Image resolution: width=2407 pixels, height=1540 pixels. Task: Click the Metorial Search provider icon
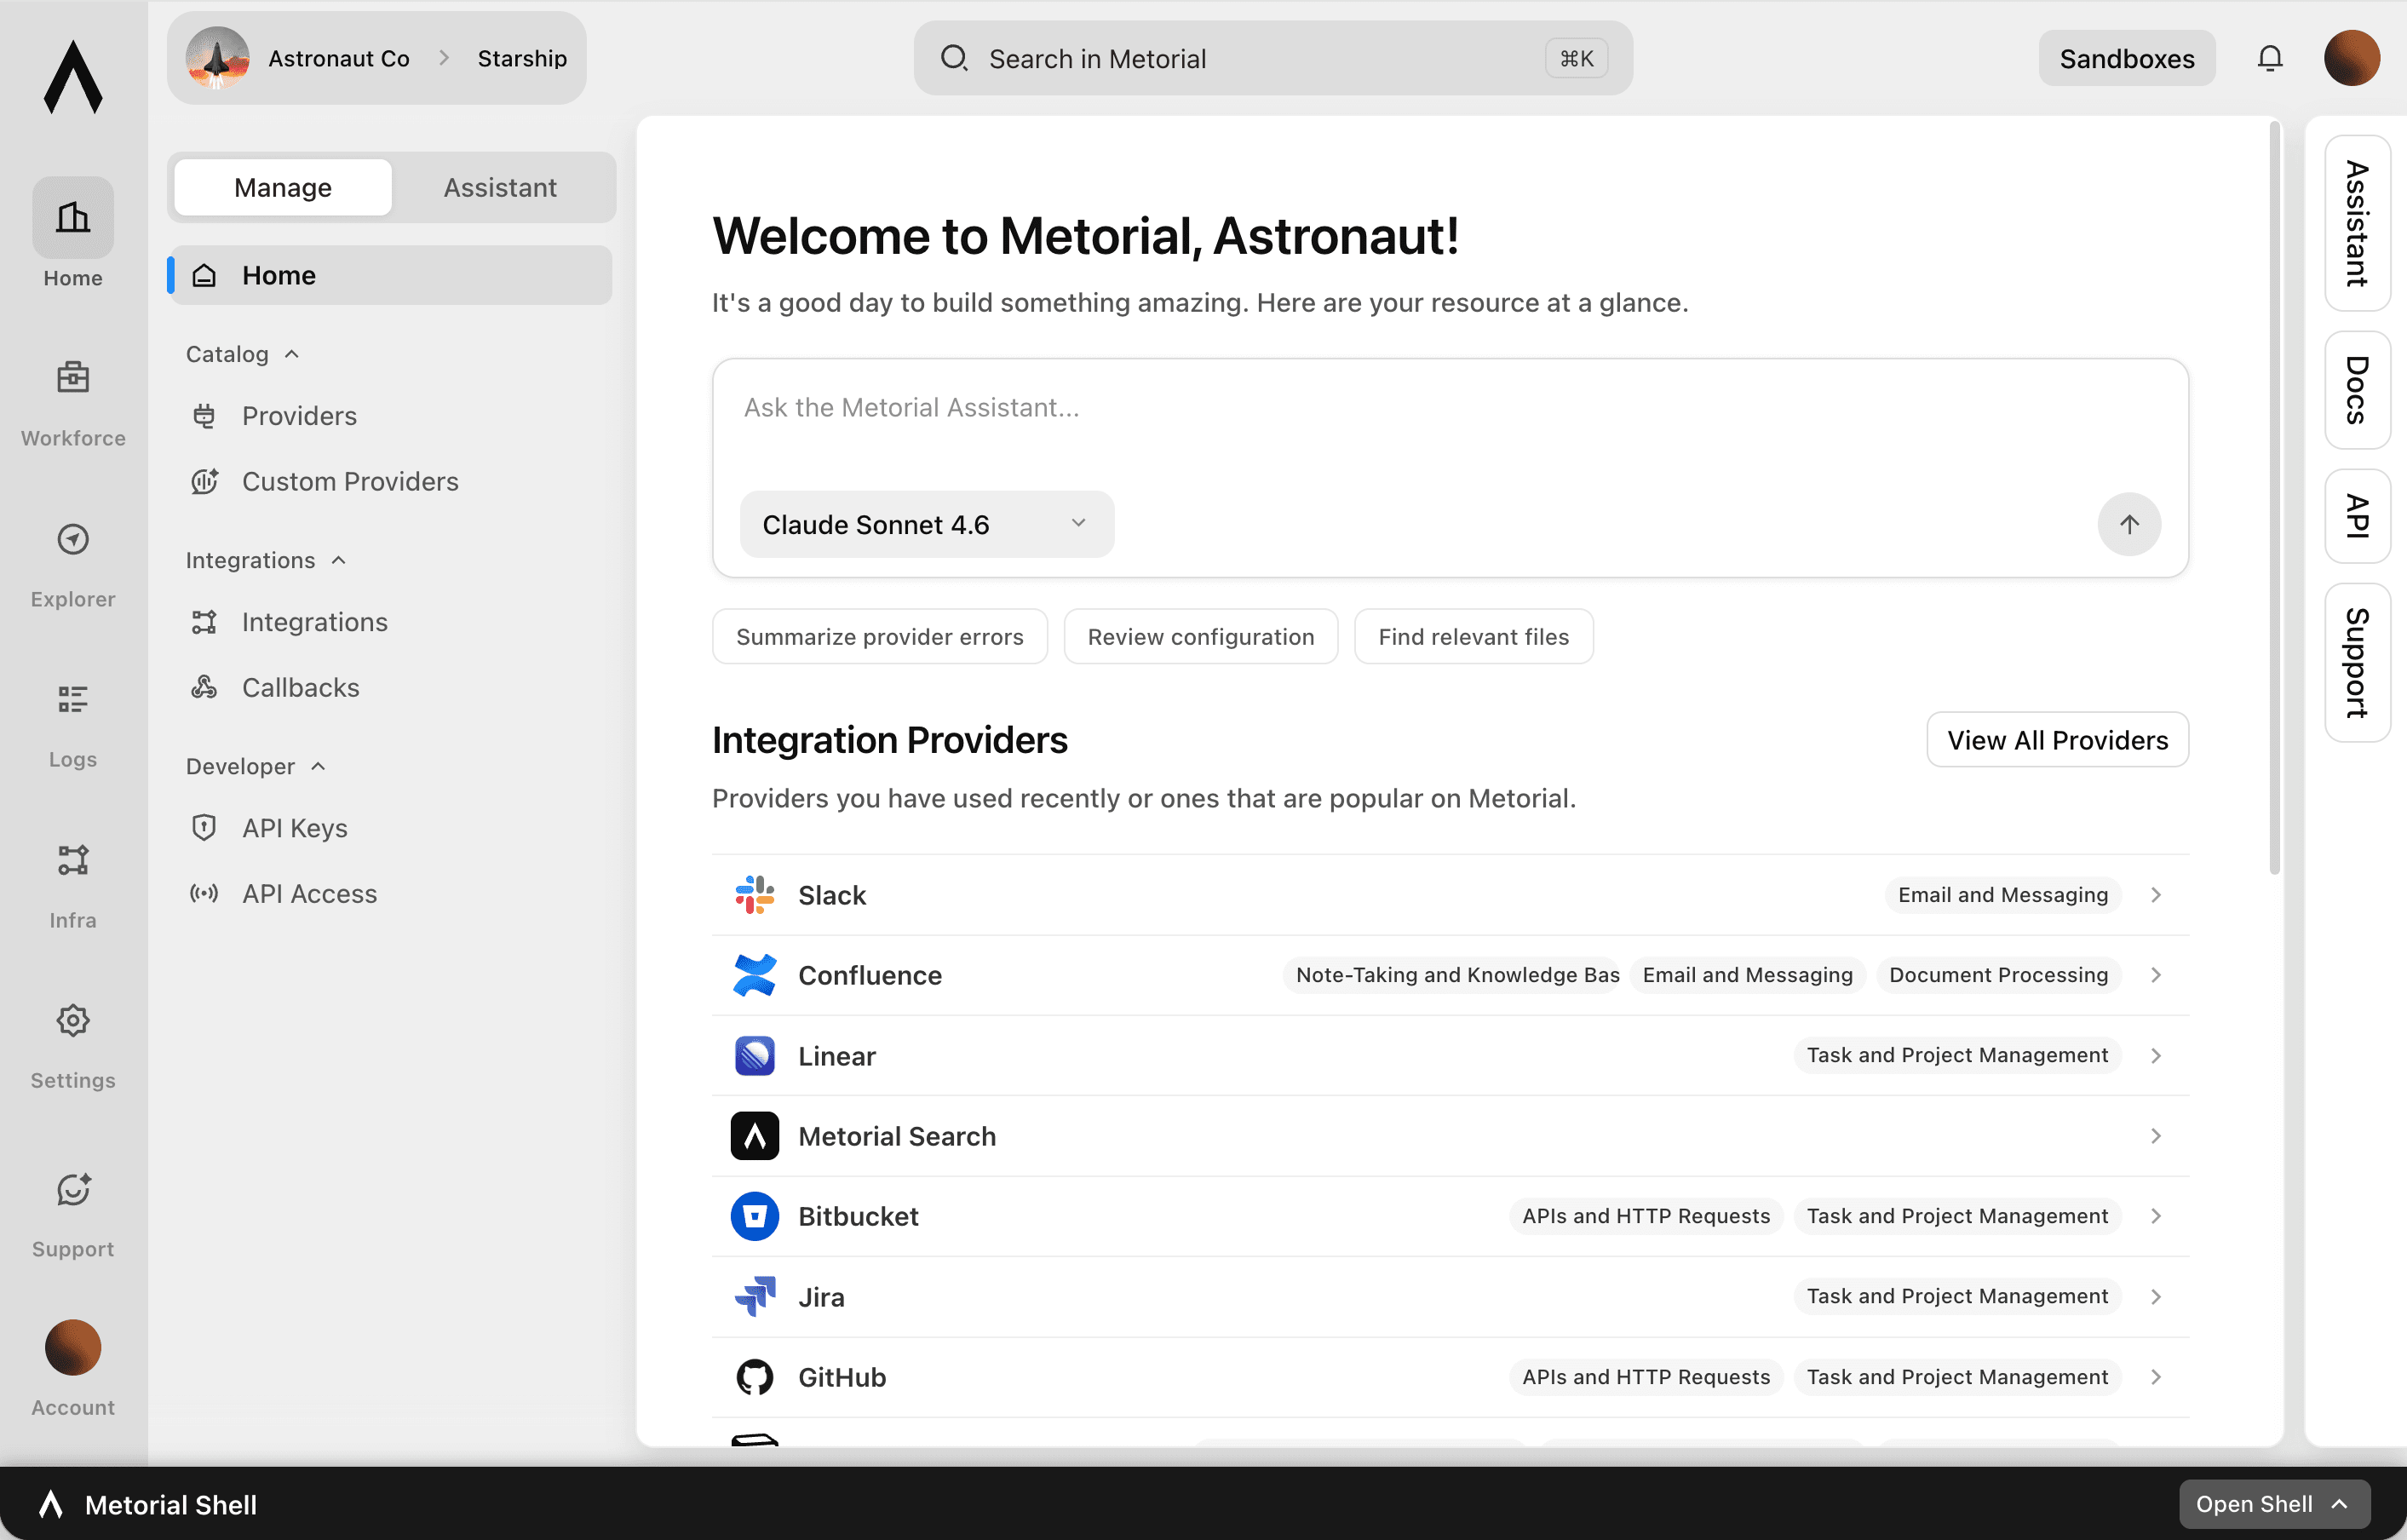tap(754, 1136)
